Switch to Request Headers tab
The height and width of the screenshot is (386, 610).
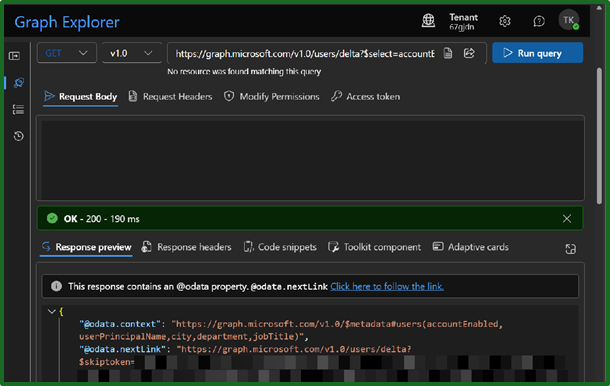(170, 96)
